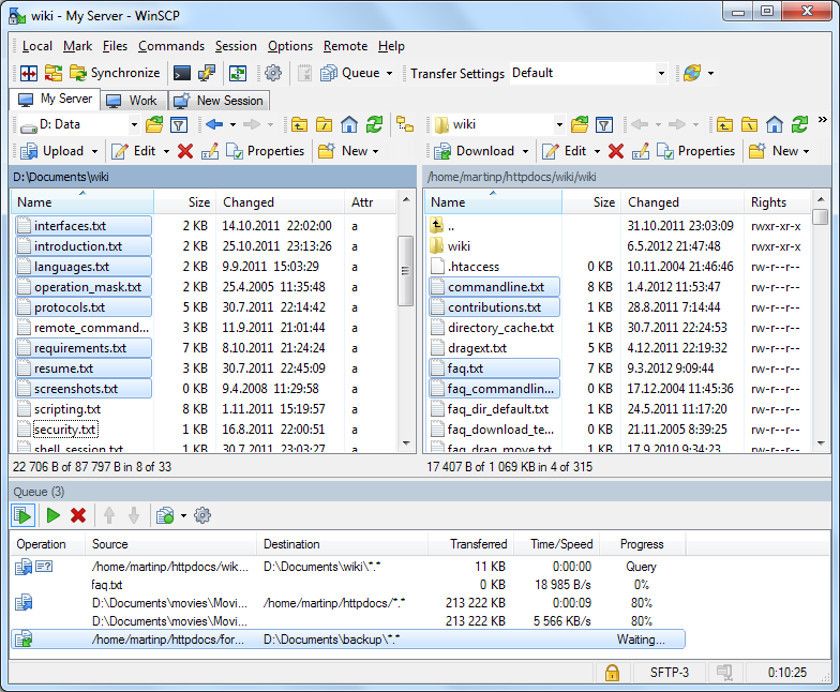The width and height of the screenshot is (840, 692).
Task: Click the local home directory icon
Action: tap(349, 125)
